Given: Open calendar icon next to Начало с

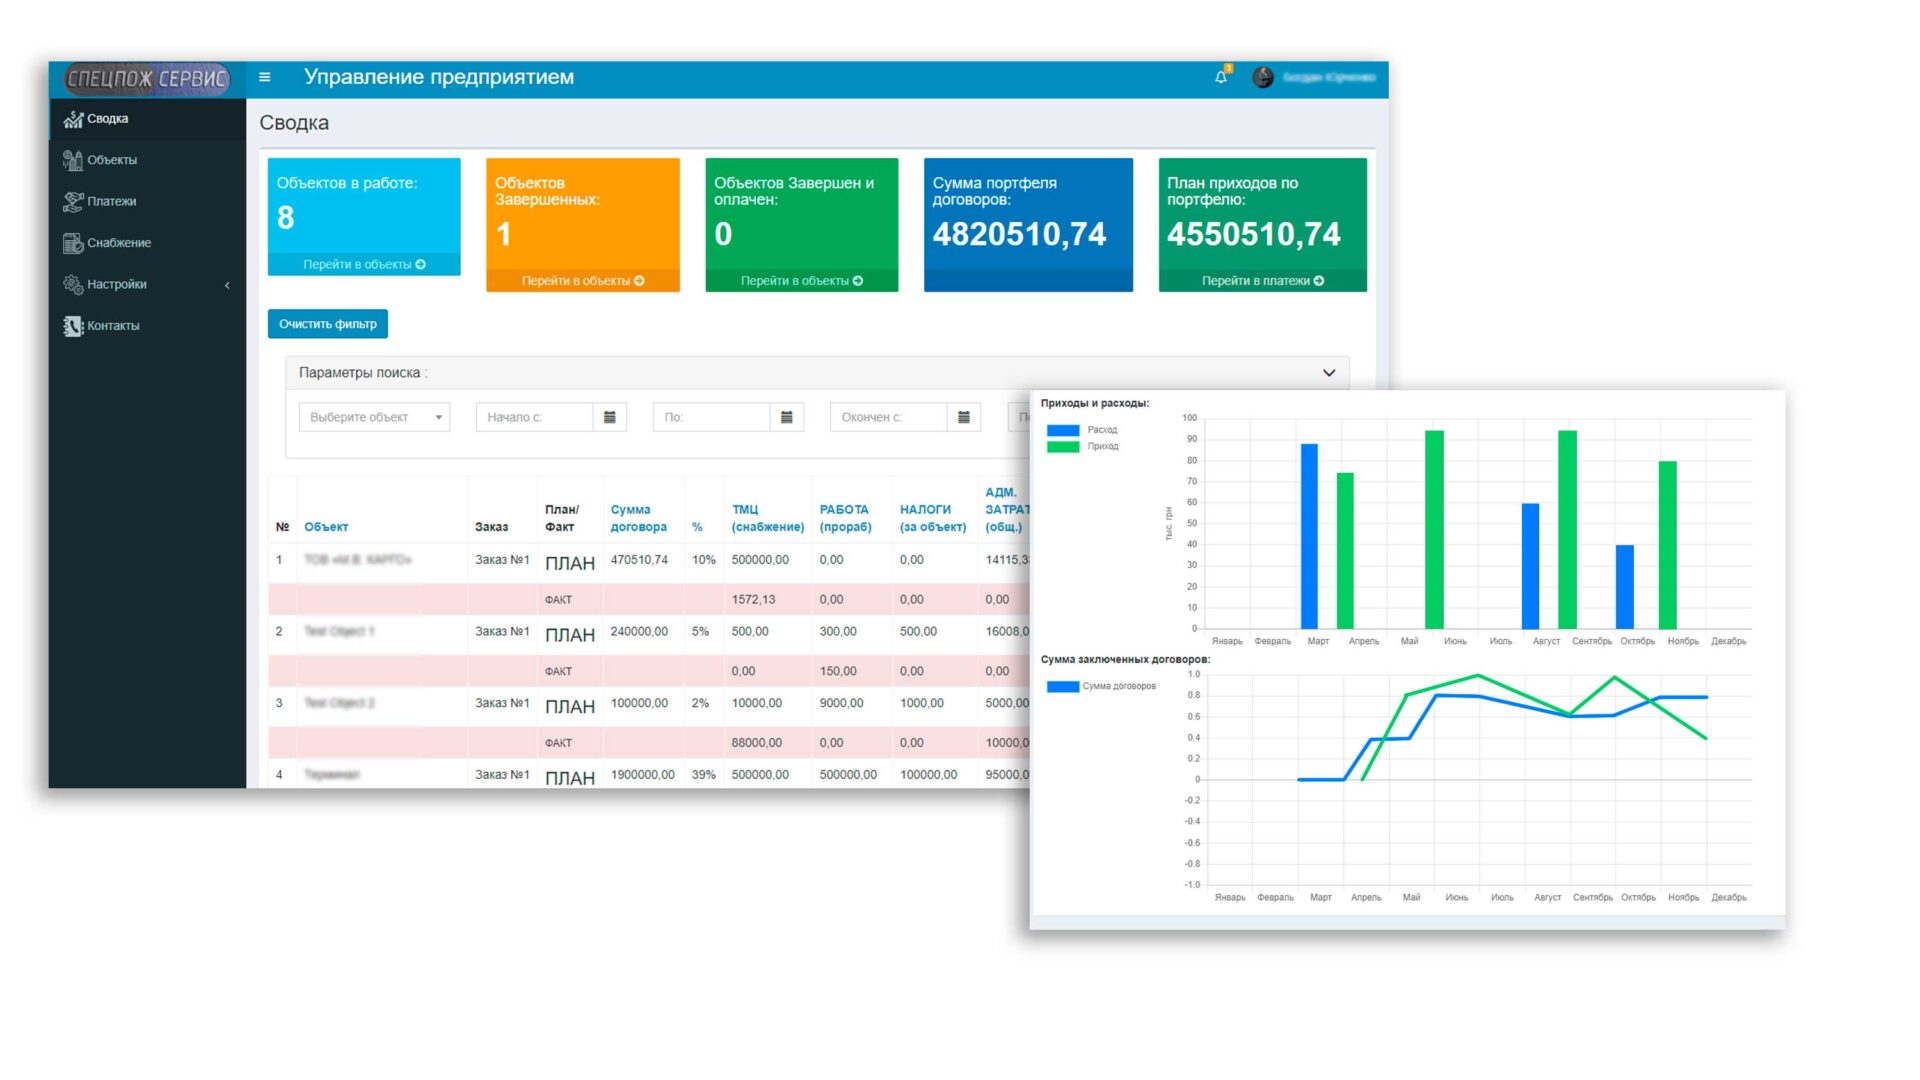Looking at the screenshot, I should tap(610, 417).
